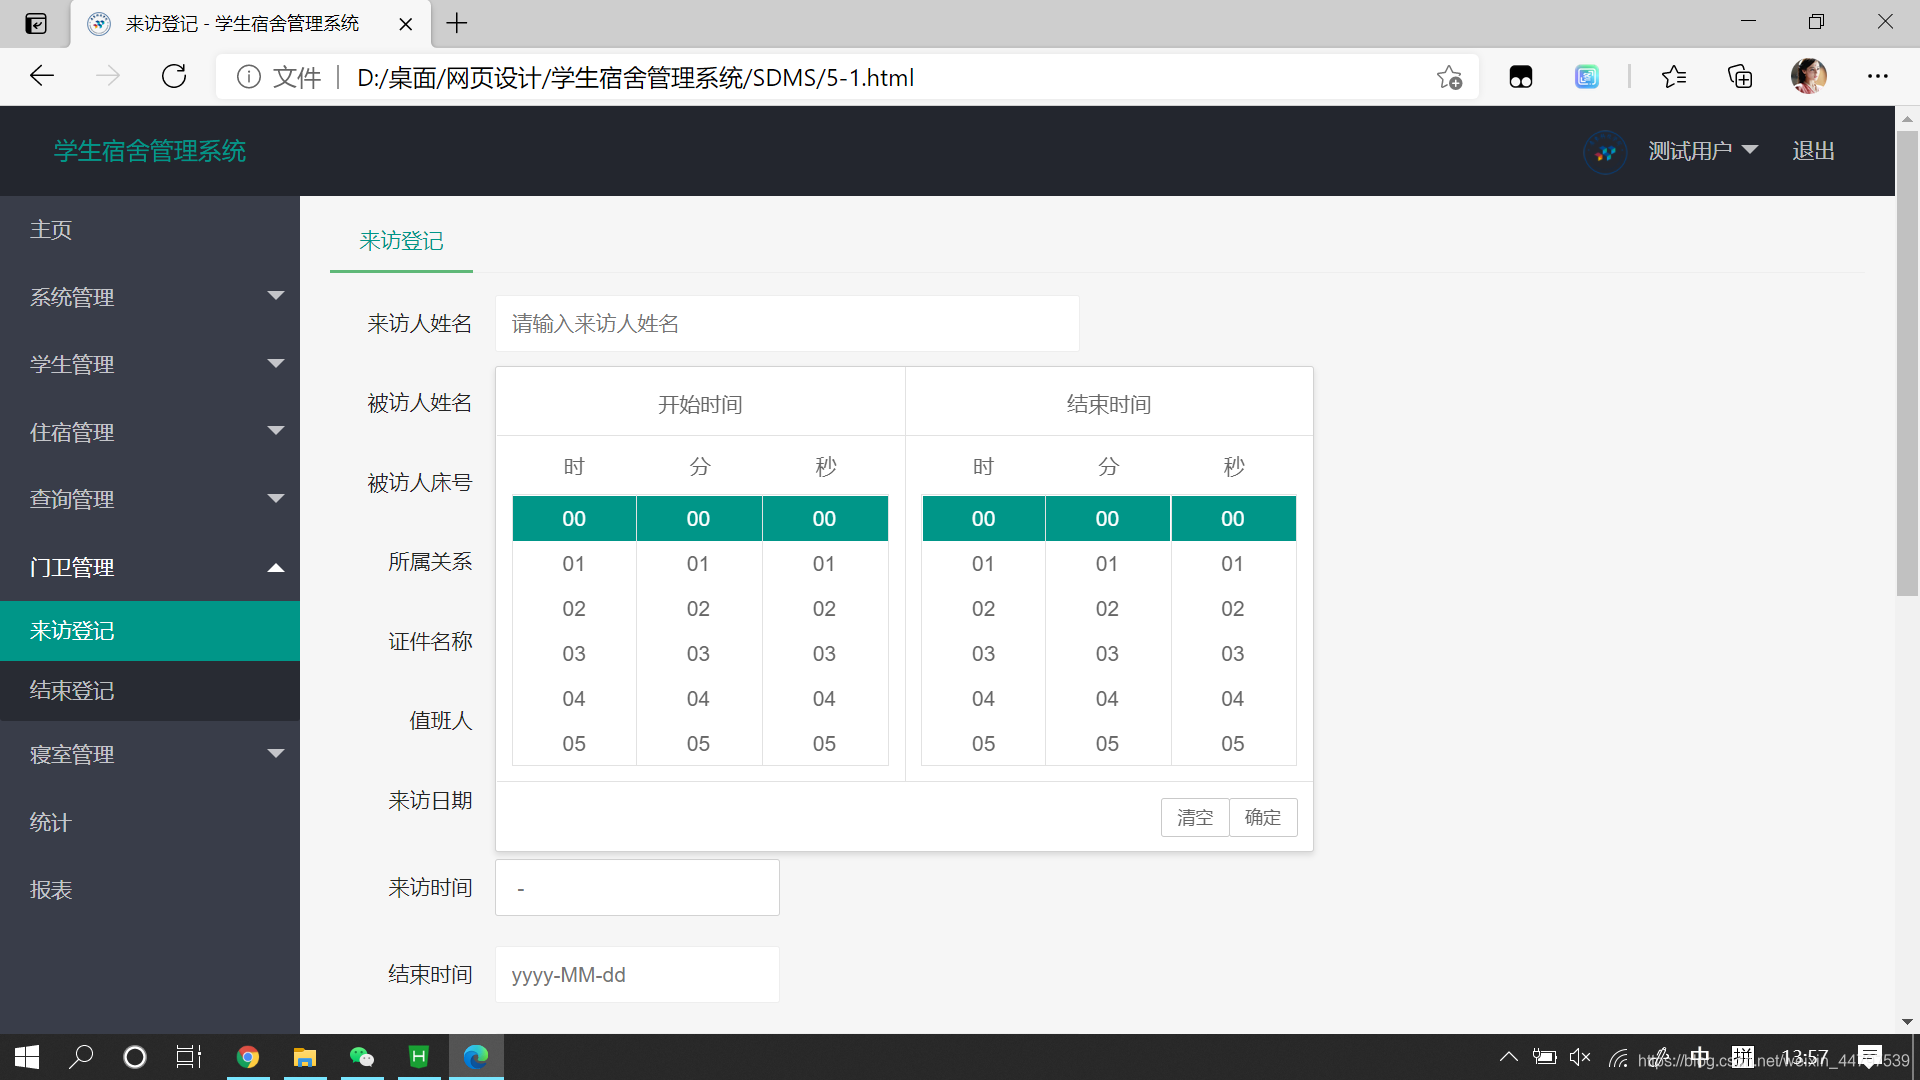
Task: Click the 清空 button in time picker
Action: pyautogui.click(x=1195, y=817)
